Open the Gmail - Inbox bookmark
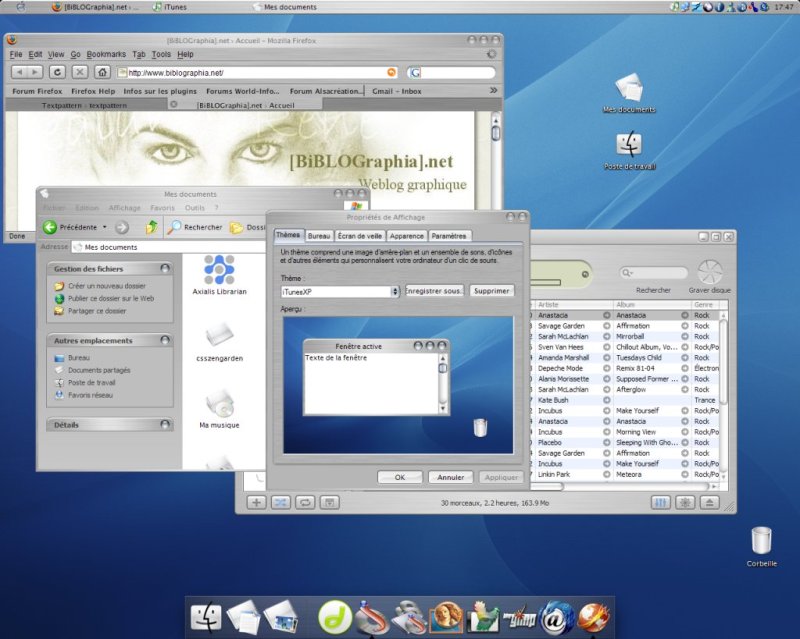The image size is (800, 639). 396,91
